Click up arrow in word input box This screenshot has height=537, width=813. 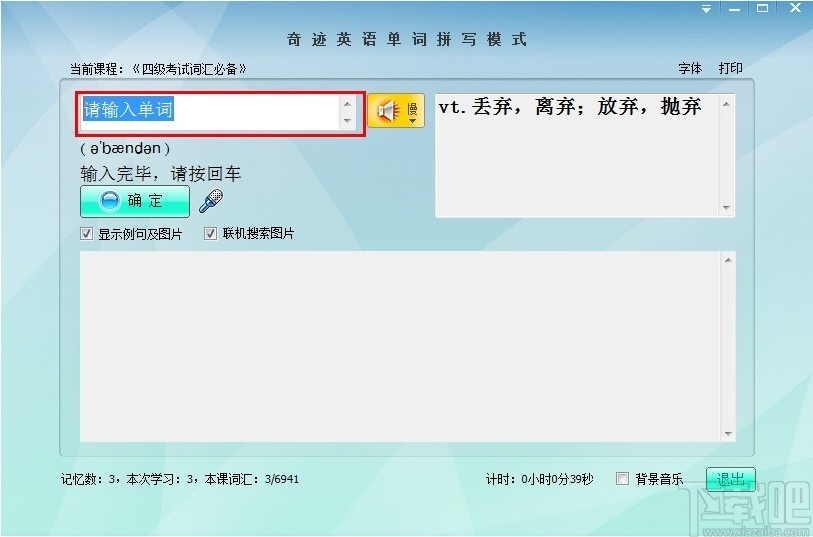[347, 104]
